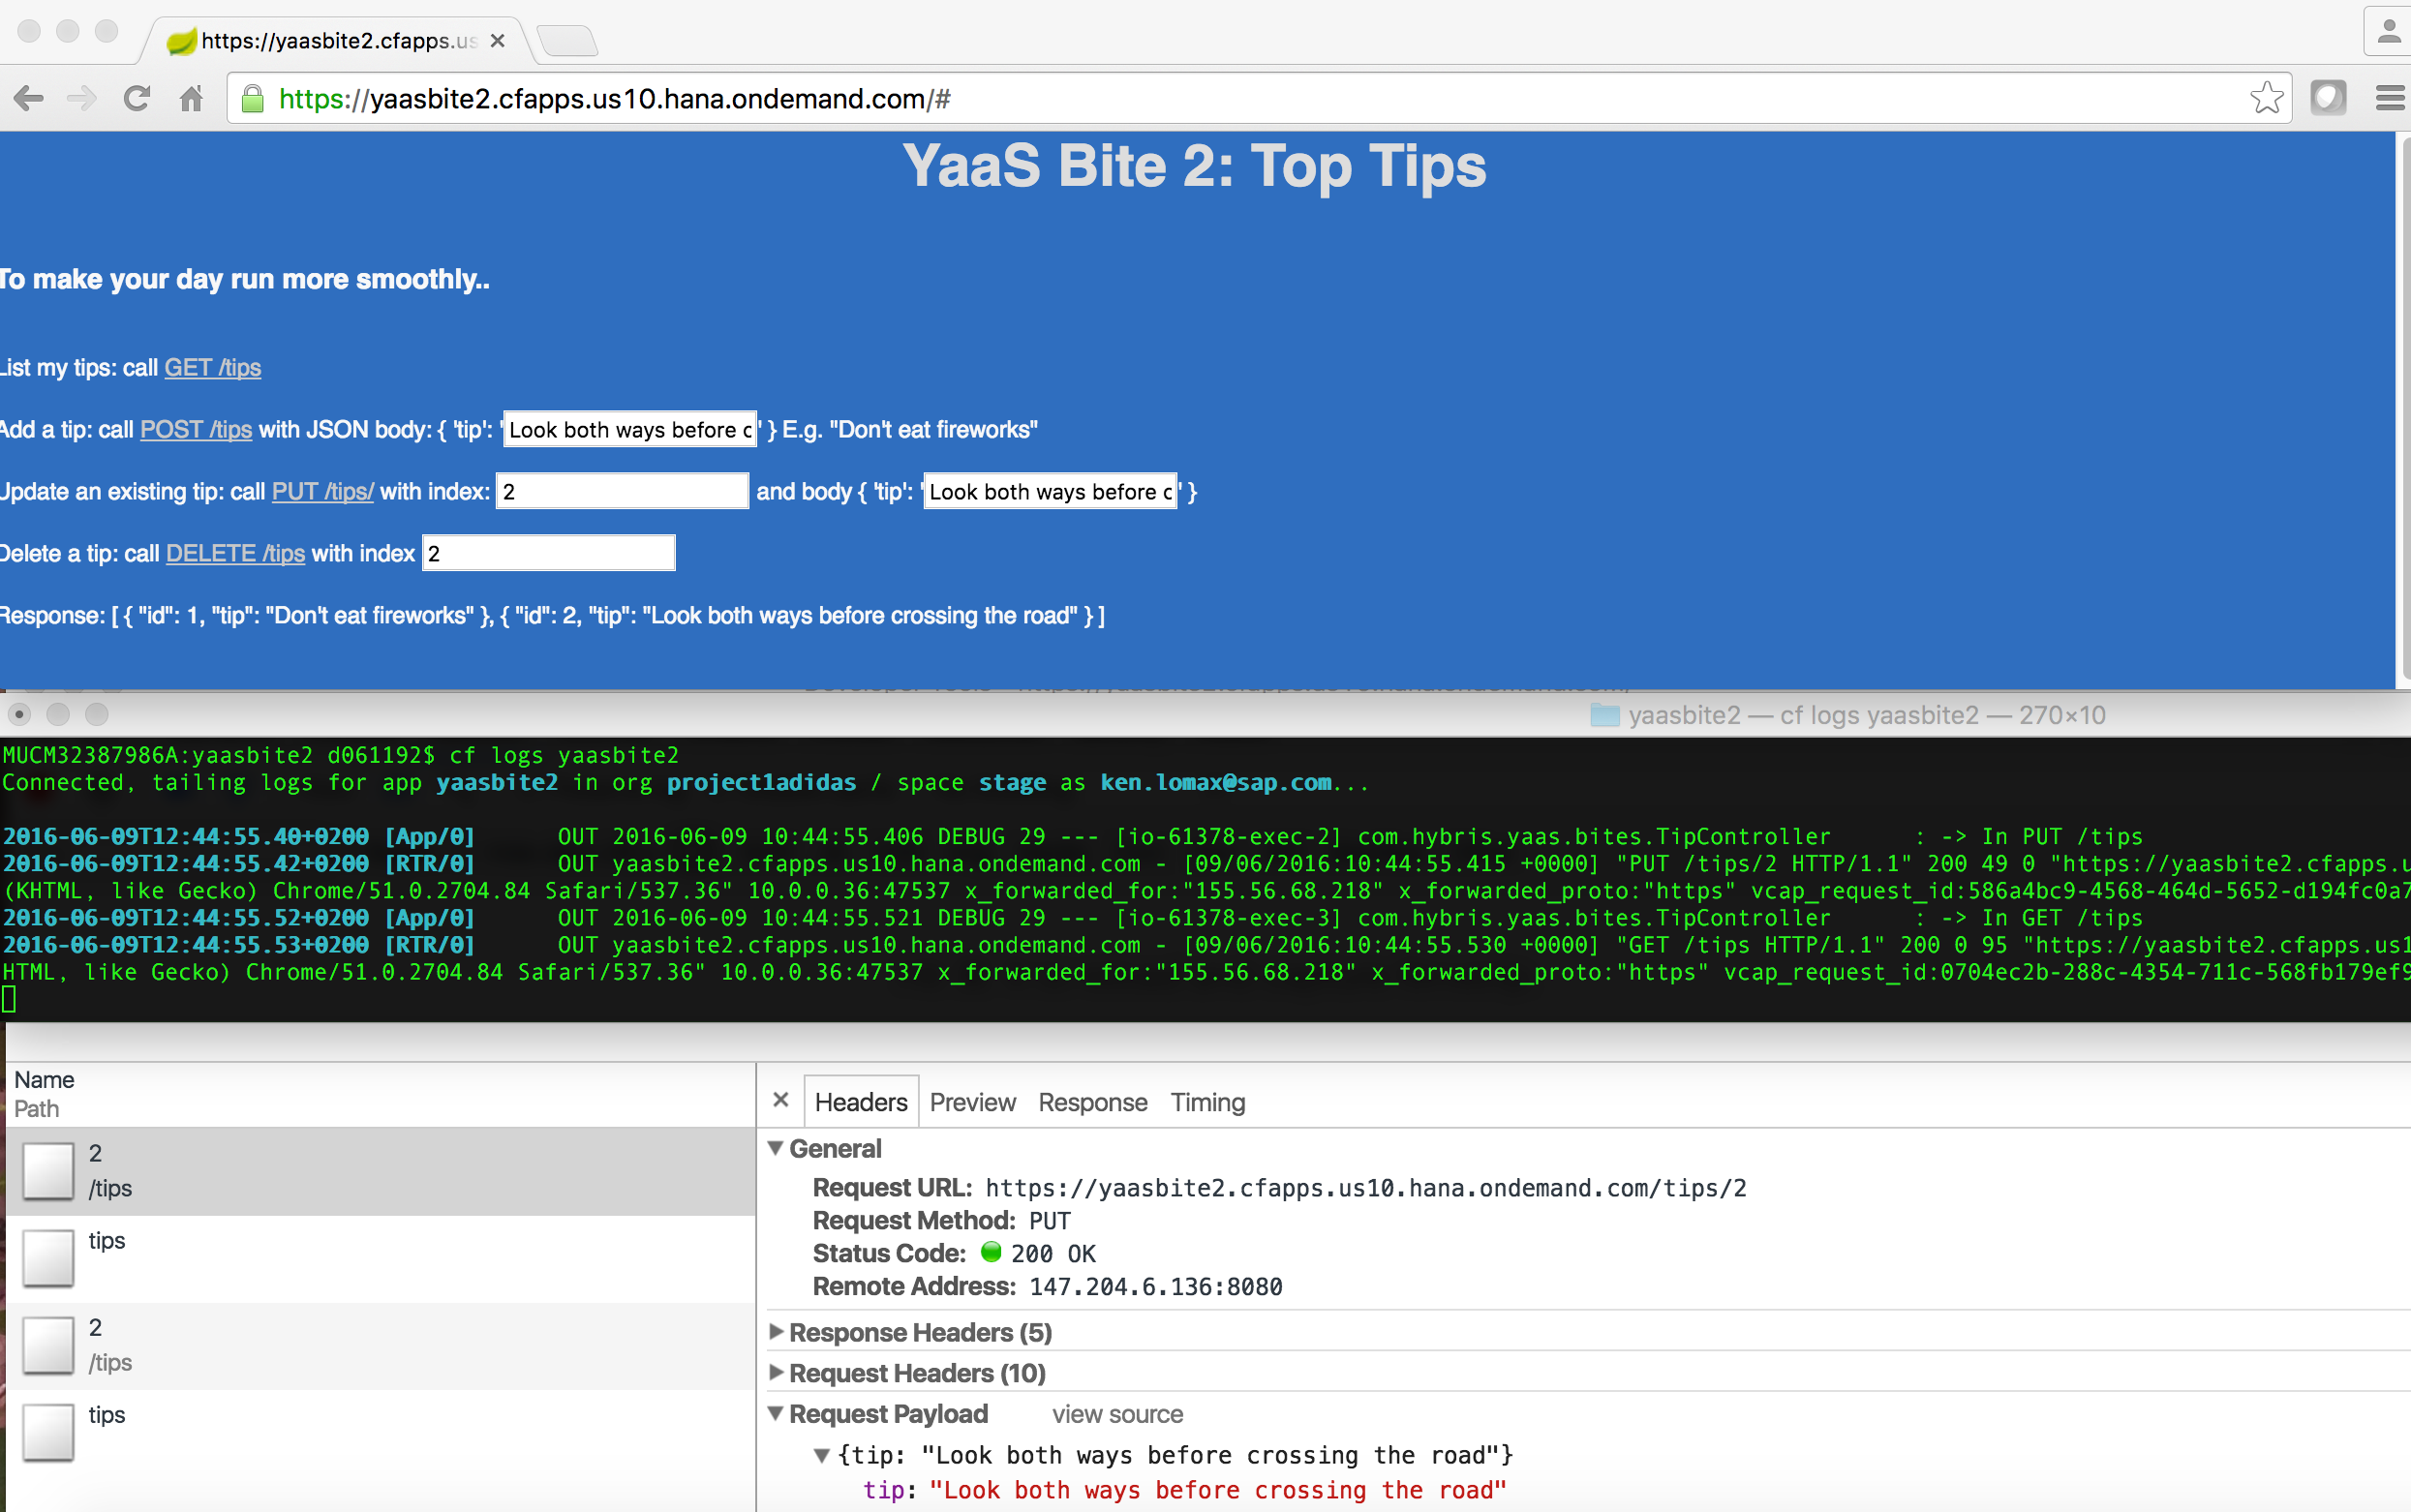Image resolution: width=2411 pixels, height=1512 pixels.
Task: Open the Chrome hamburger menu
Action: tap(2390, 98)
